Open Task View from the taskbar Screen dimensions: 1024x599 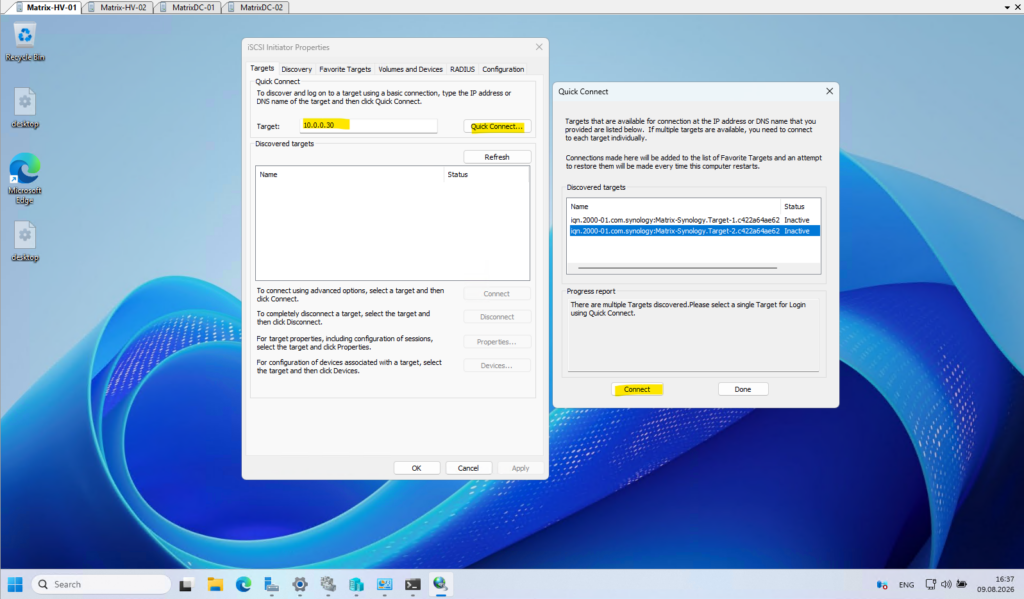point(186,585)
